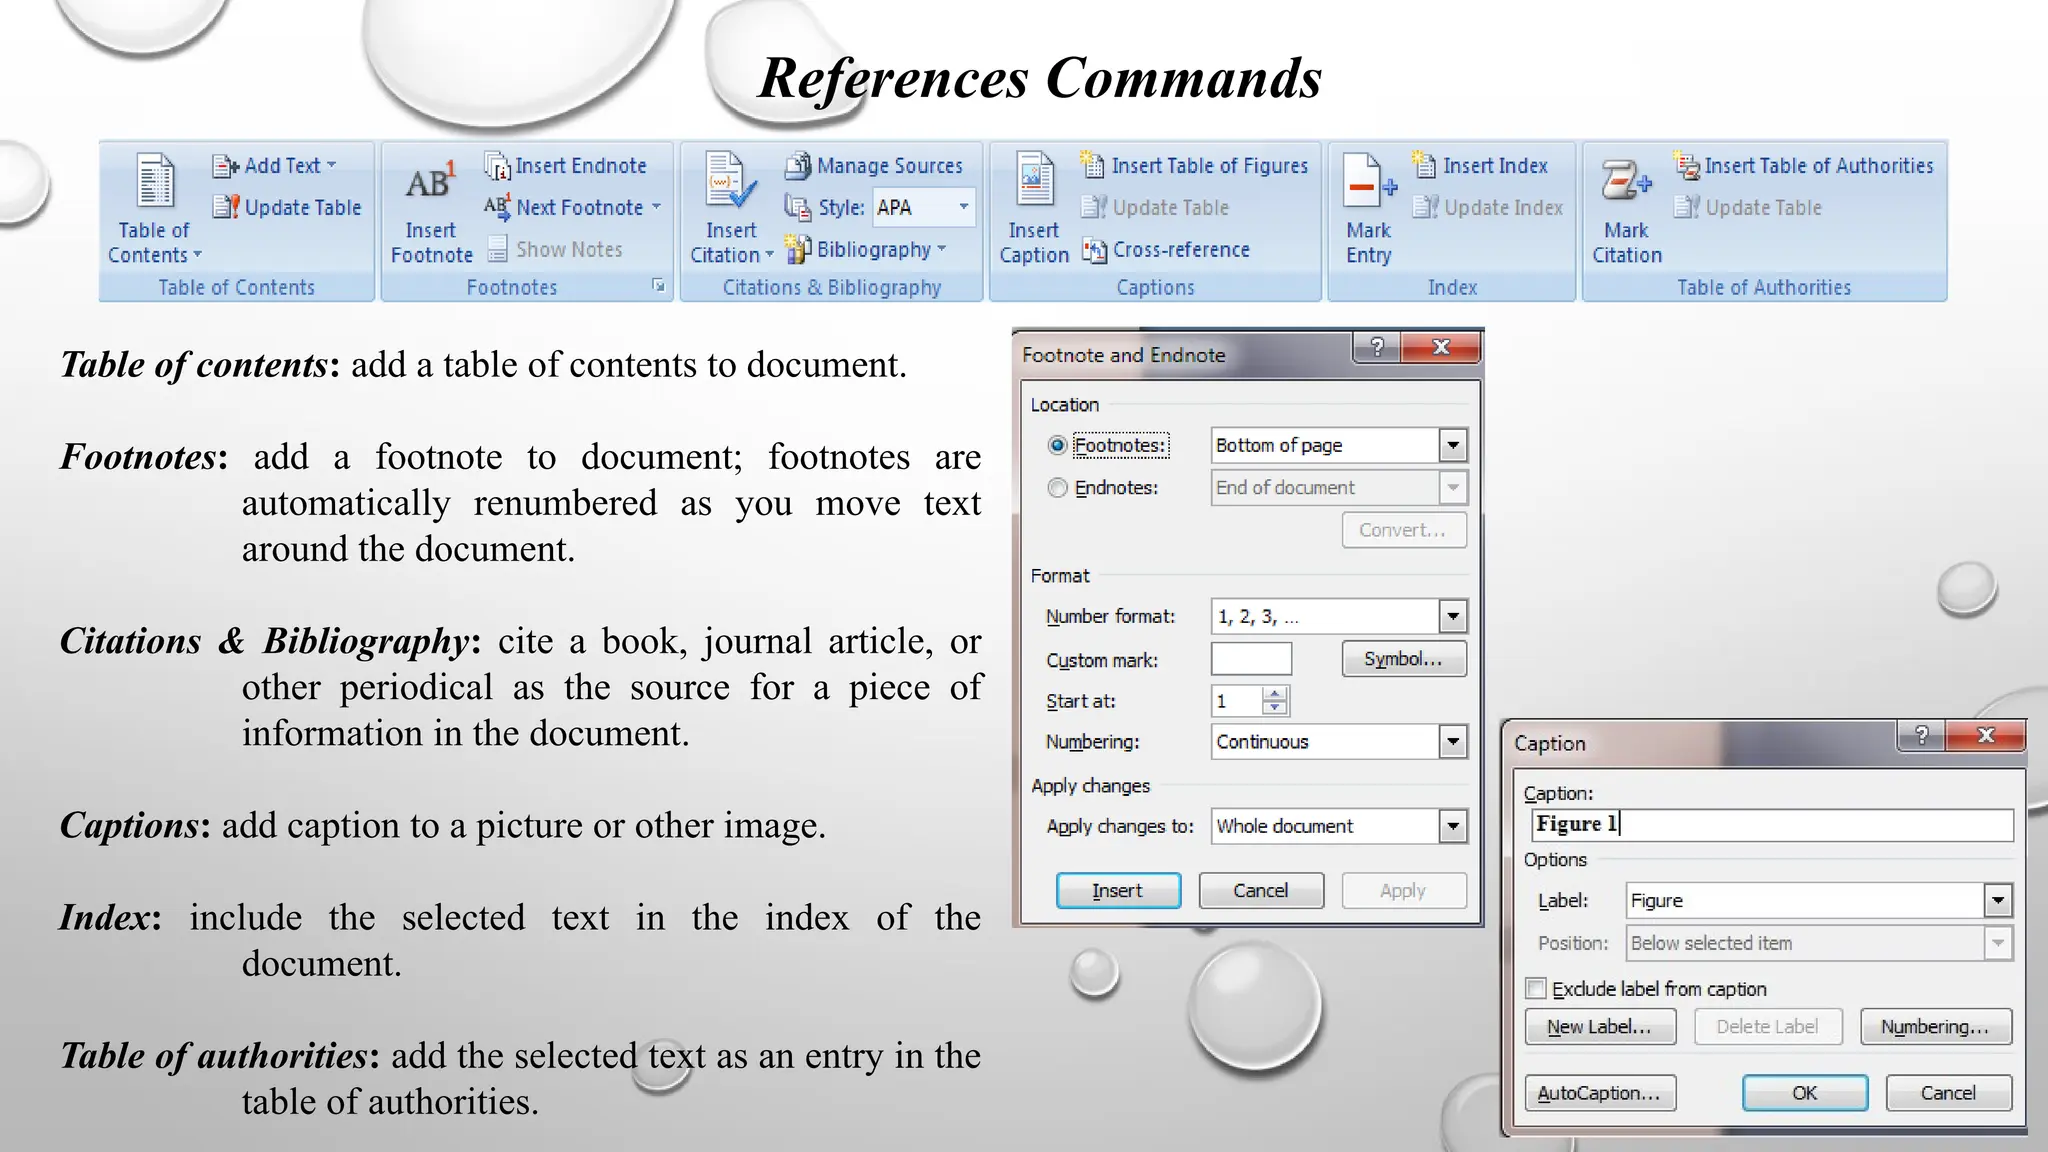Click the Apply button

point(1404,890)
